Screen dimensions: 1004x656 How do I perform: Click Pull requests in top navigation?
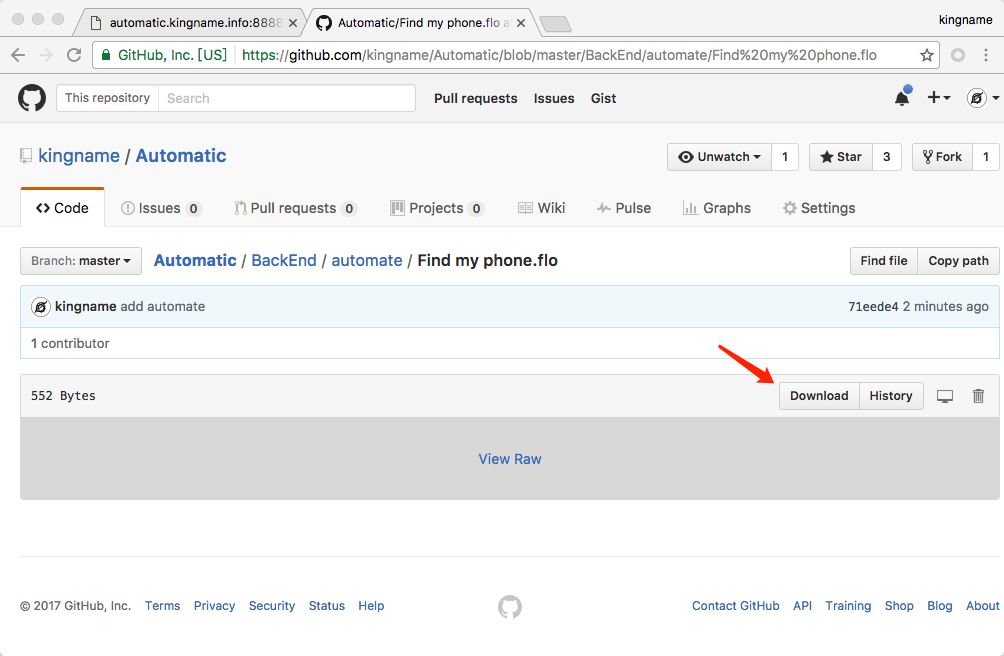tap(476, 99)
